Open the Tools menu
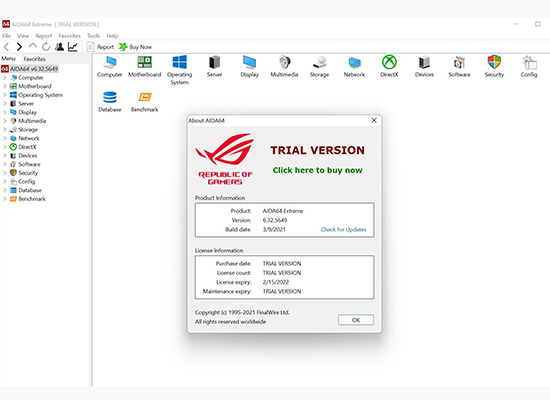The width and height of the screenshot is (550, 400). [x=93, y=36]
